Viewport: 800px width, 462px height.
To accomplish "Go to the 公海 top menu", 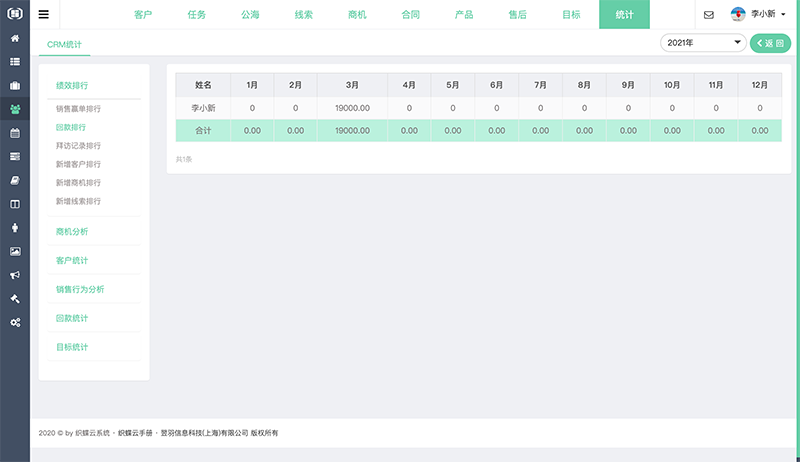I will tap(250, 15).
